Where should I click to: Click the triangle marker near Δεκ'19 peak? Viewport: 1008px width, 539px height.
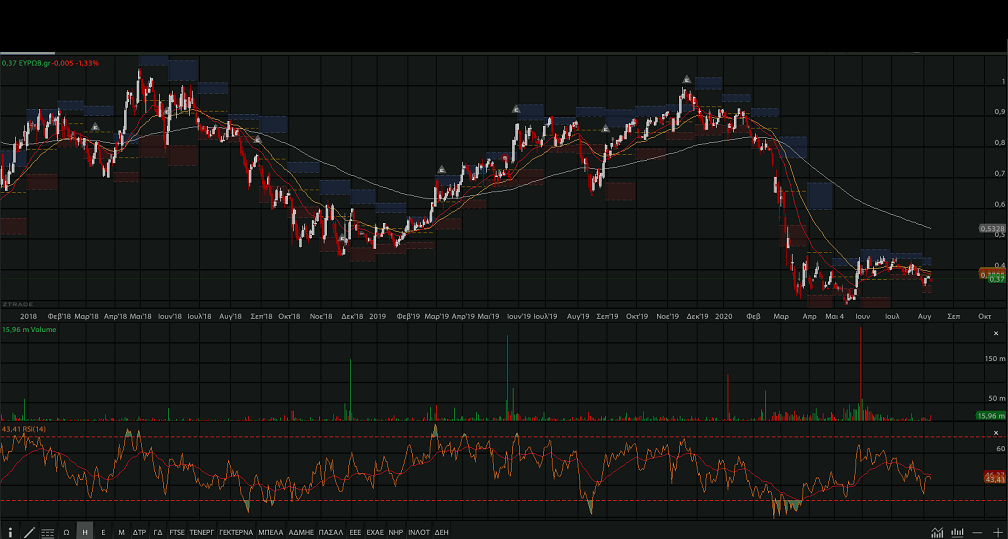(x=687, y=79)
